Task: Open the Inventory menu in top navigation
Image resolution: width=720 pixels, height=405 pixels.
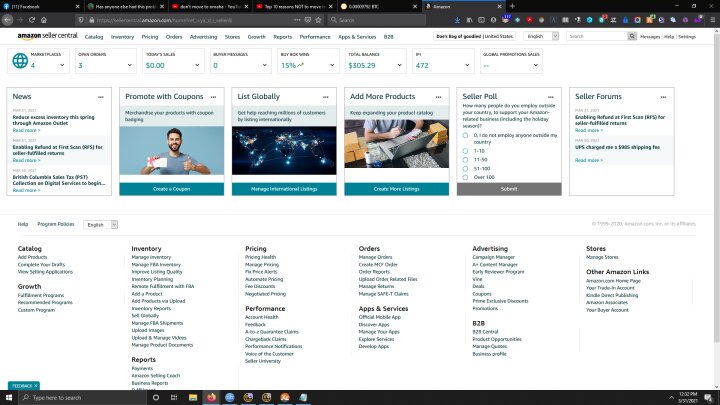Action: tap(122, 37)
